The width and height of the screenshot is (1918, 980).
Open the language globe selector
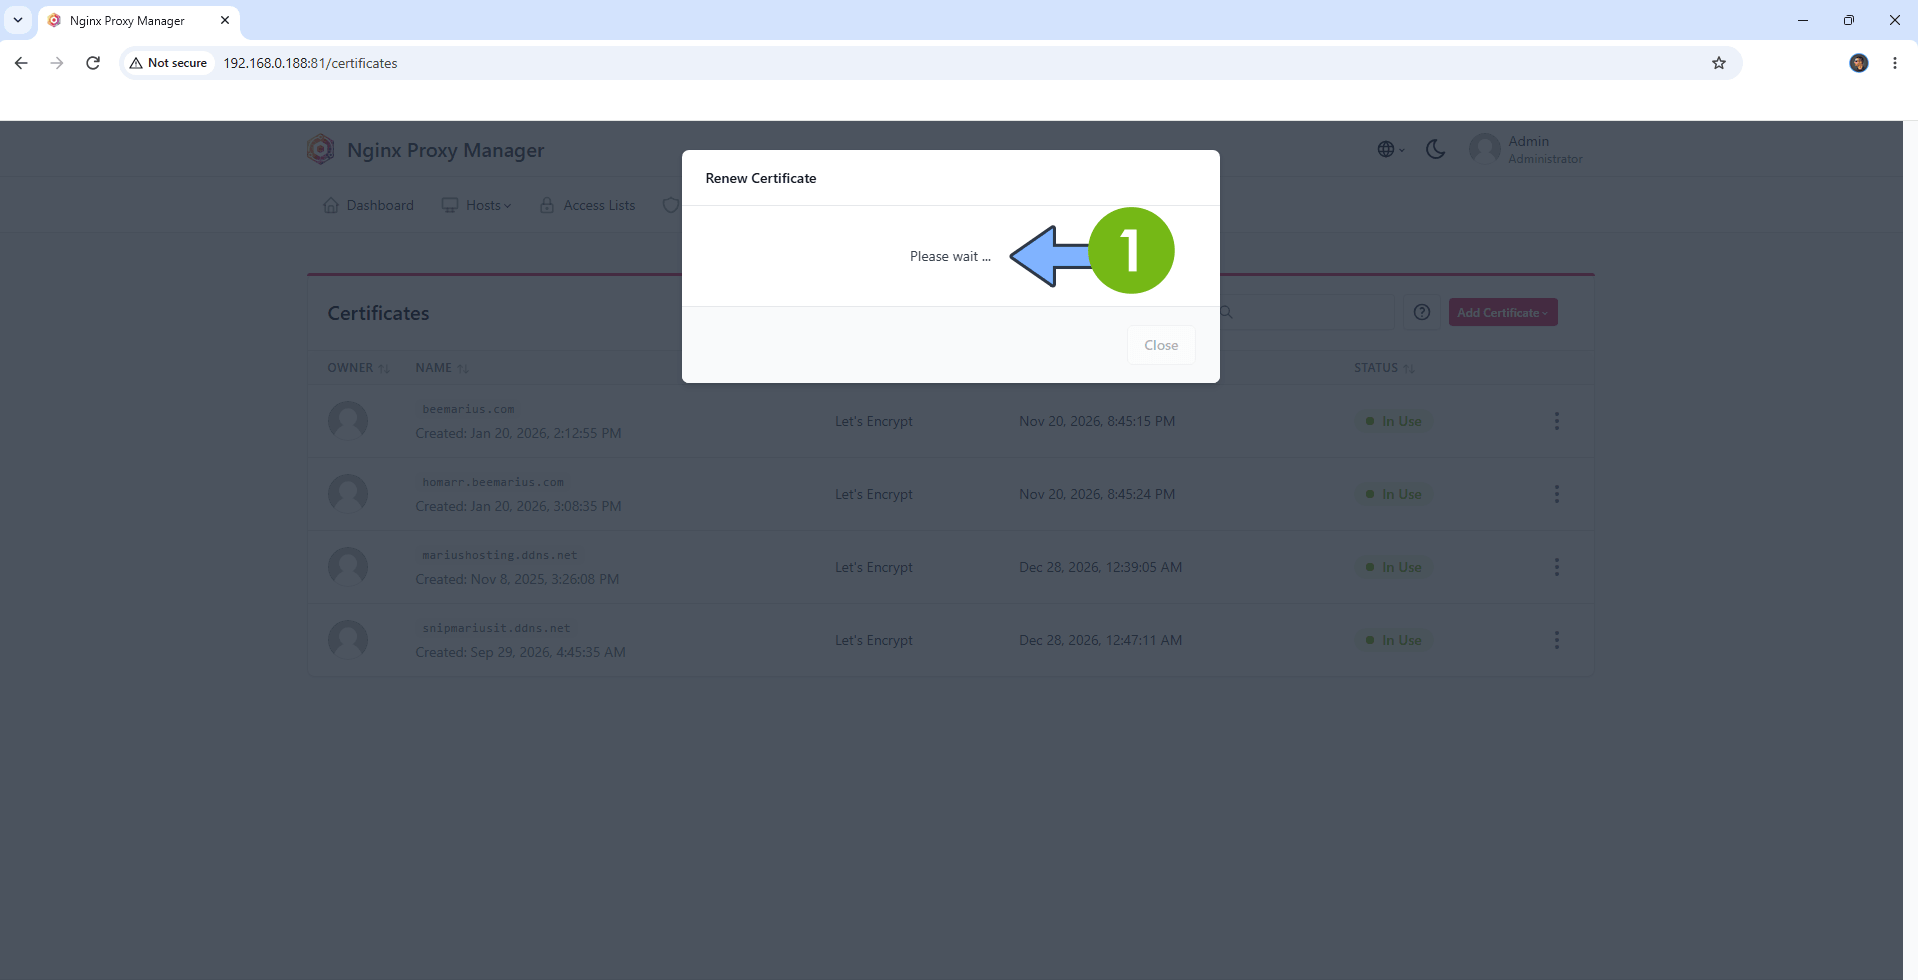[1390, 149]
